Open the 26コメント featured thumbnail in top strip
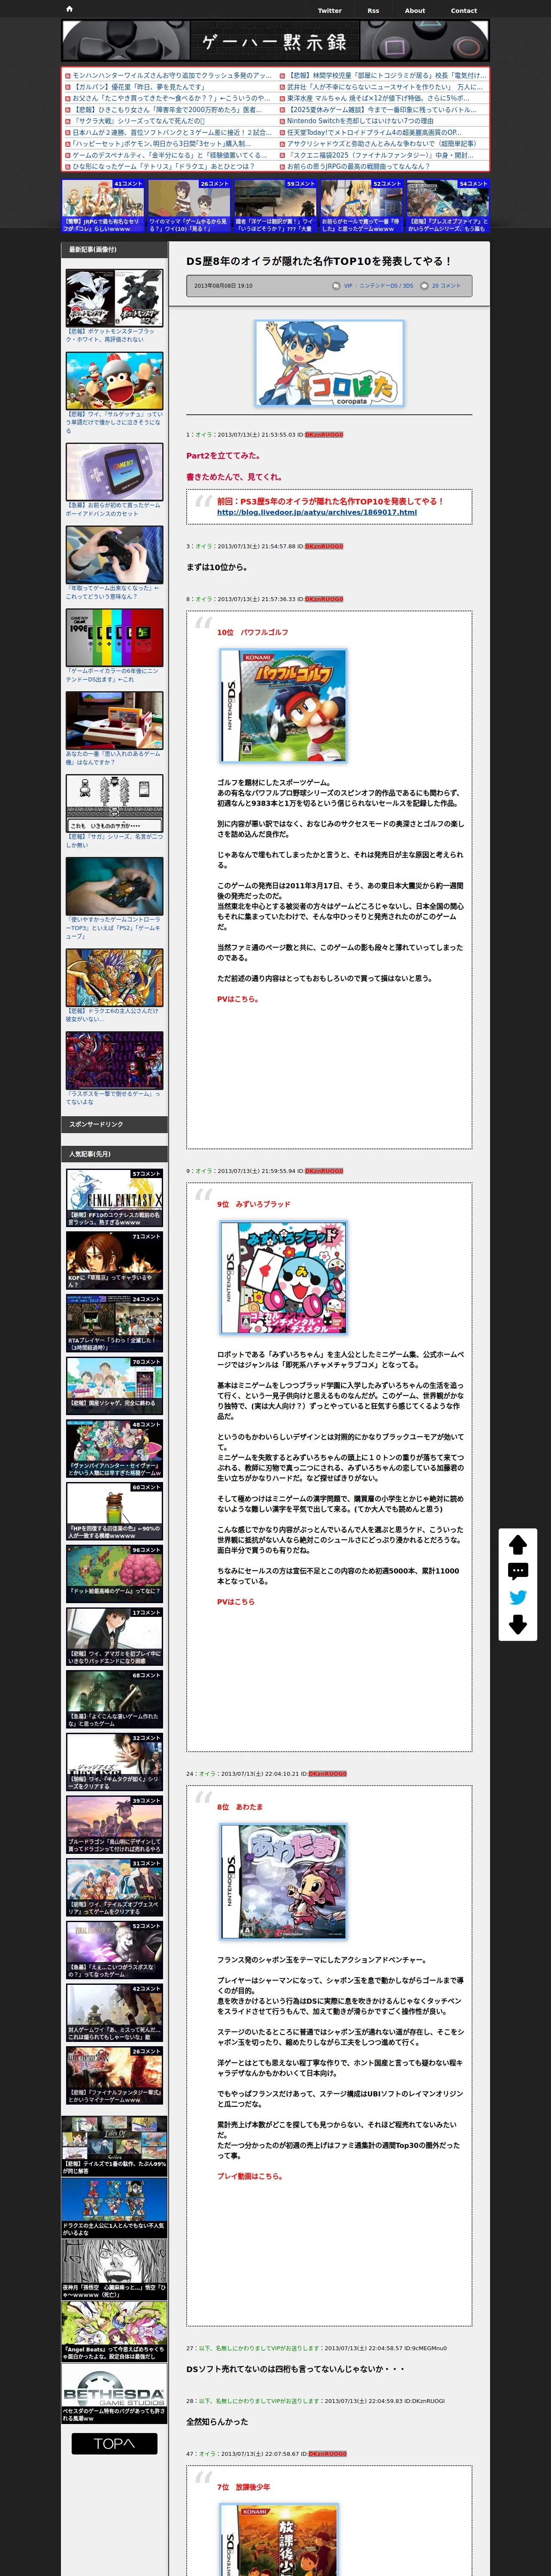 pos(189,206)
